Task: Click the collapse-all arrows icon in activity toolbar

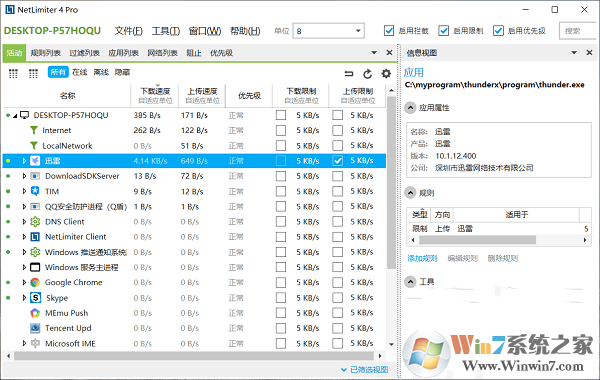Action: click(x=349, y=73)
